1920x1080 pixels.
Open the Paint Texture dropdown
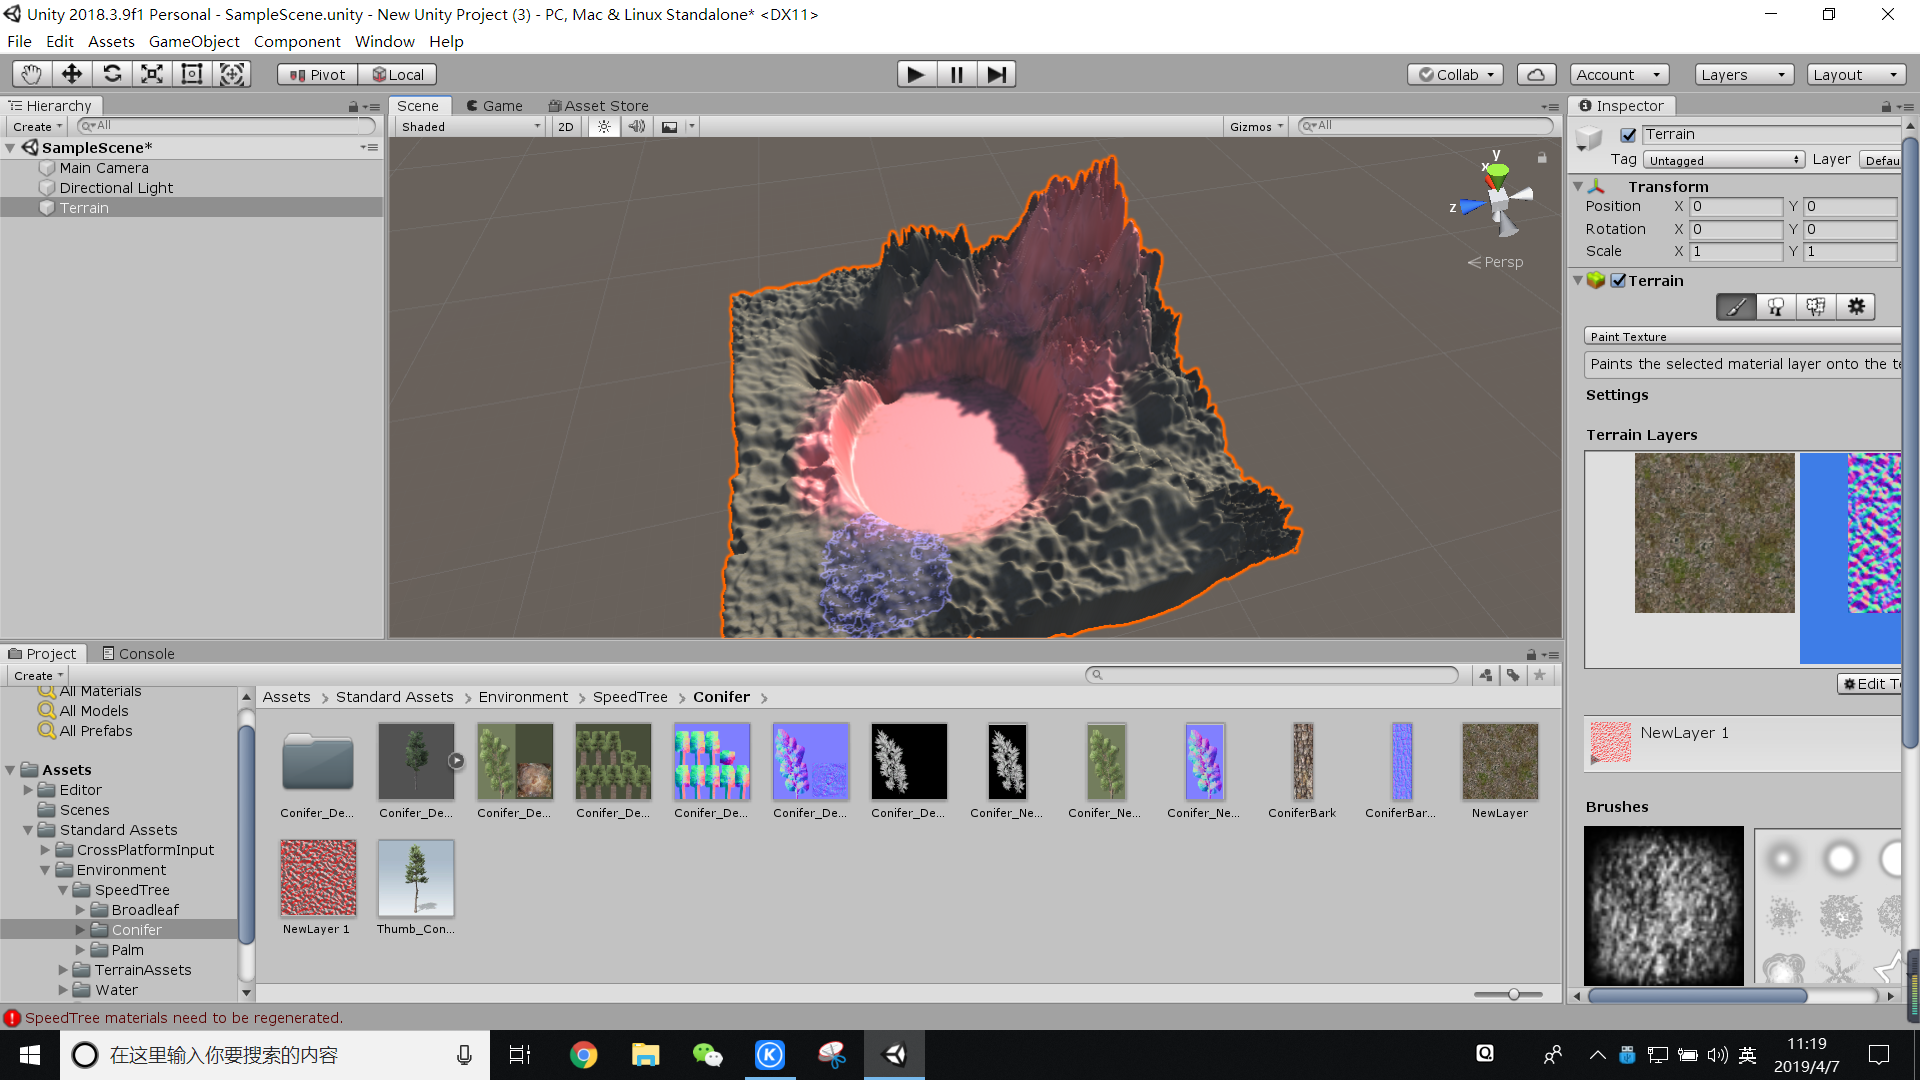(x=1742, y=337)
